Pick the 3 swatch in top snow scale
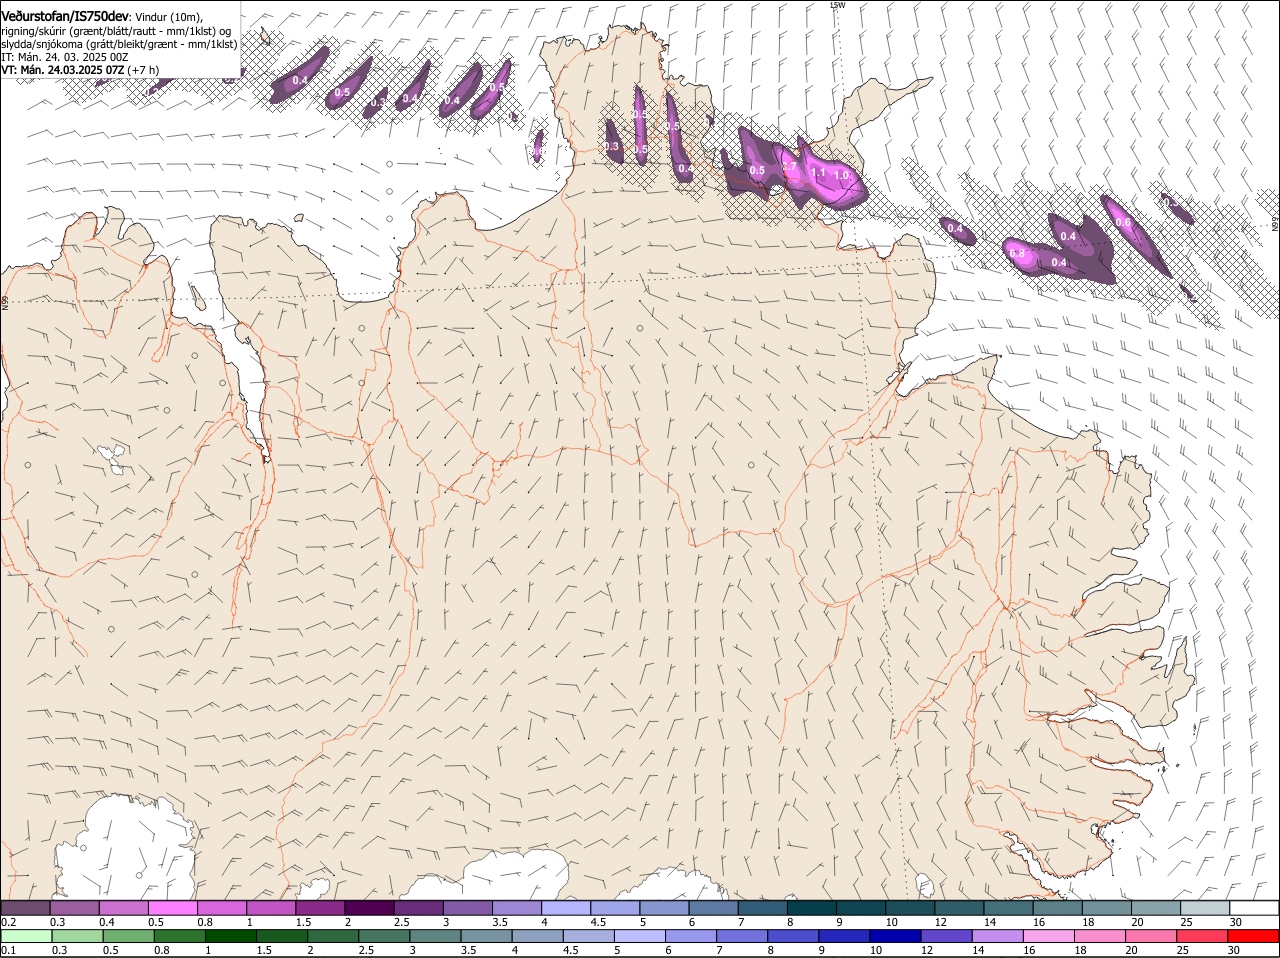 click(467, 908)
